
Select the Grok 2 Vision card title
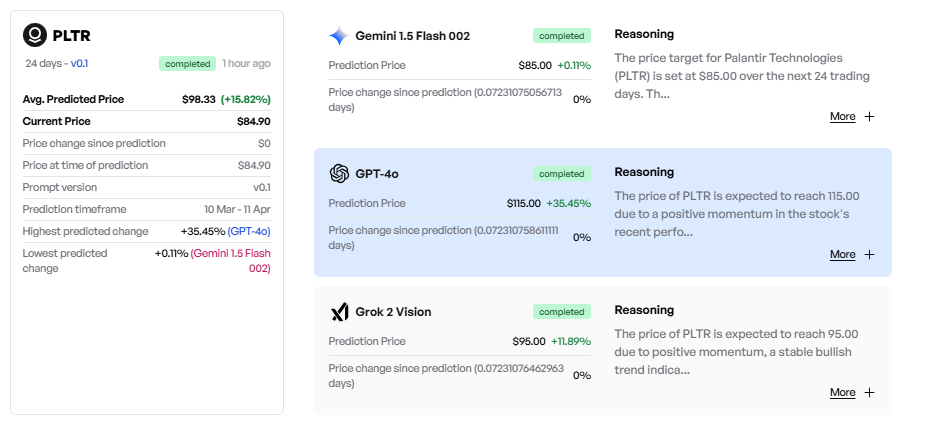tap(393, 312)
